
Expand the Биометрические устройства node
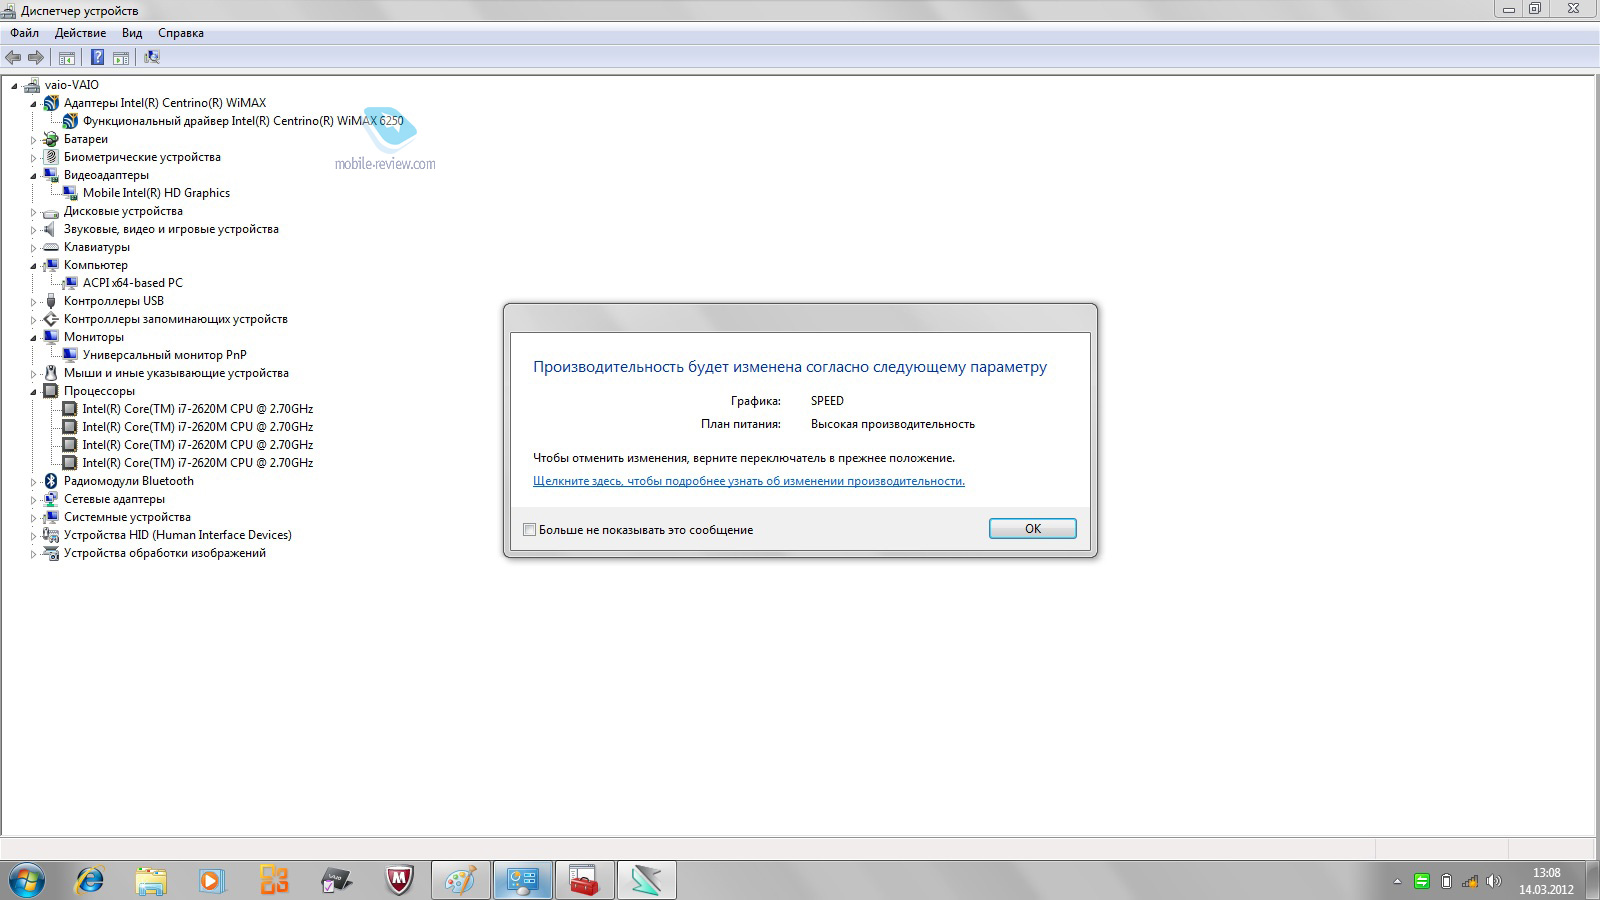(x=33, y=157)
